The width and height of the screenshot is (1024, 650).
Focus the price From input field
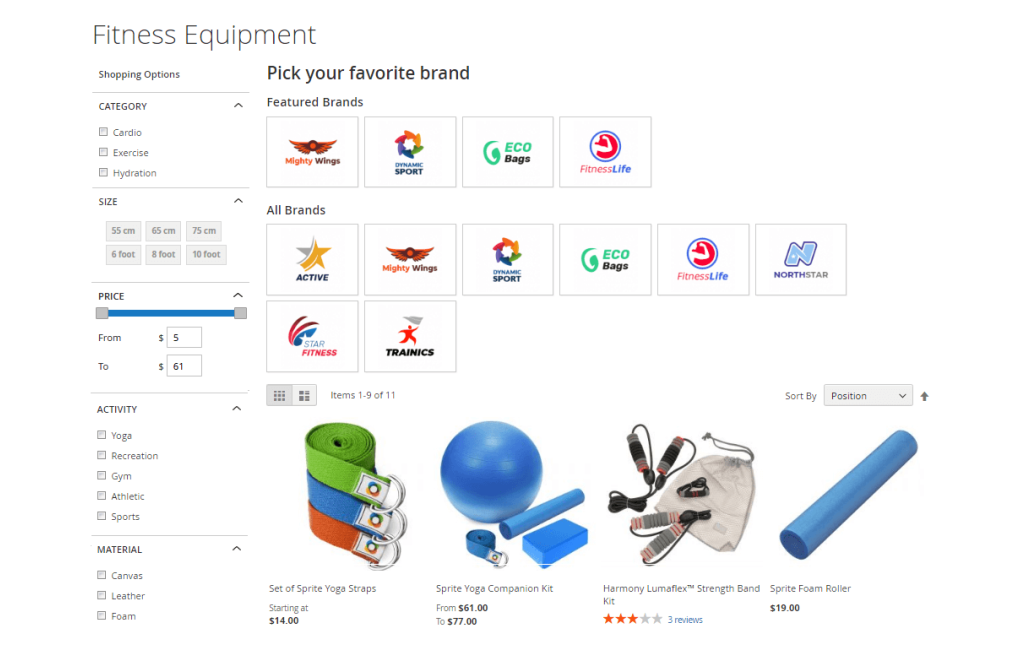tap(184, 338)
